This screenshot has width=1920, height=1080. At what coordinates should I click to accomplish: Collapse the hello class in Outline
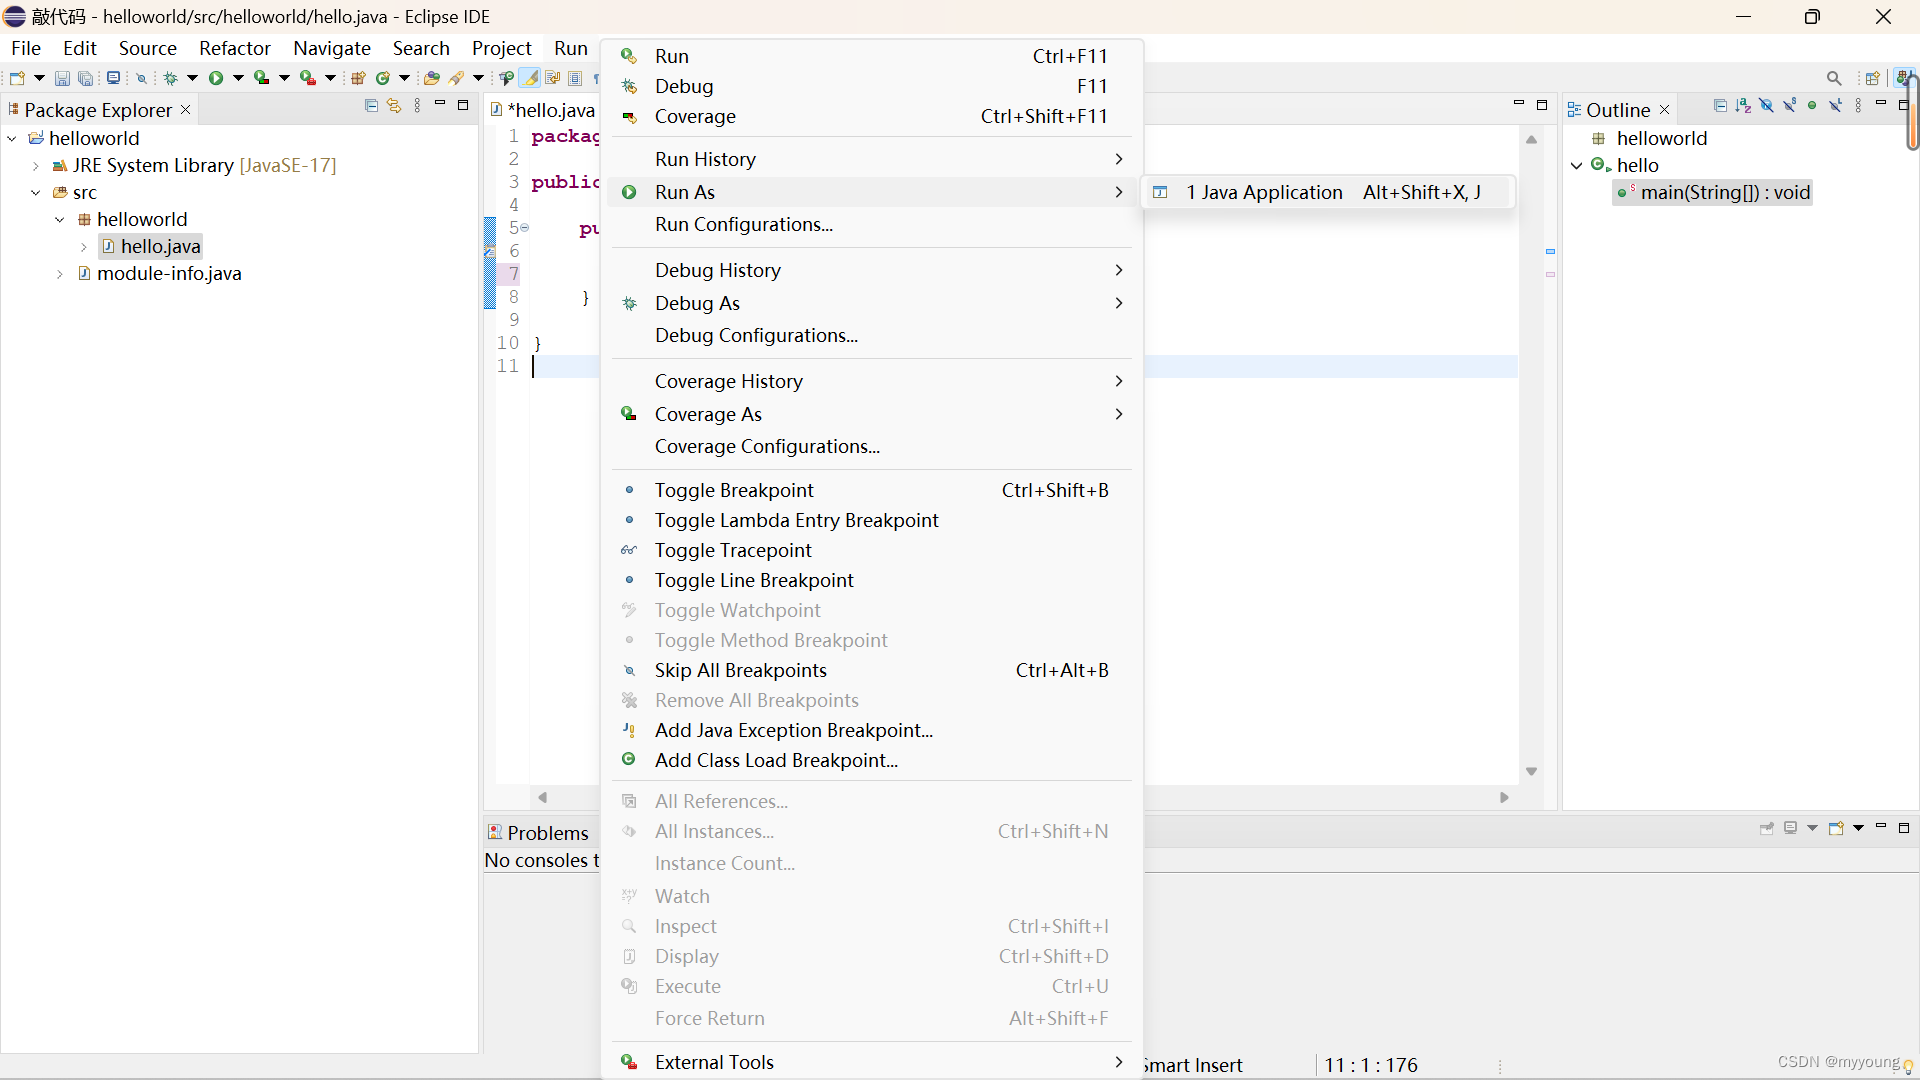[1577, 166]
